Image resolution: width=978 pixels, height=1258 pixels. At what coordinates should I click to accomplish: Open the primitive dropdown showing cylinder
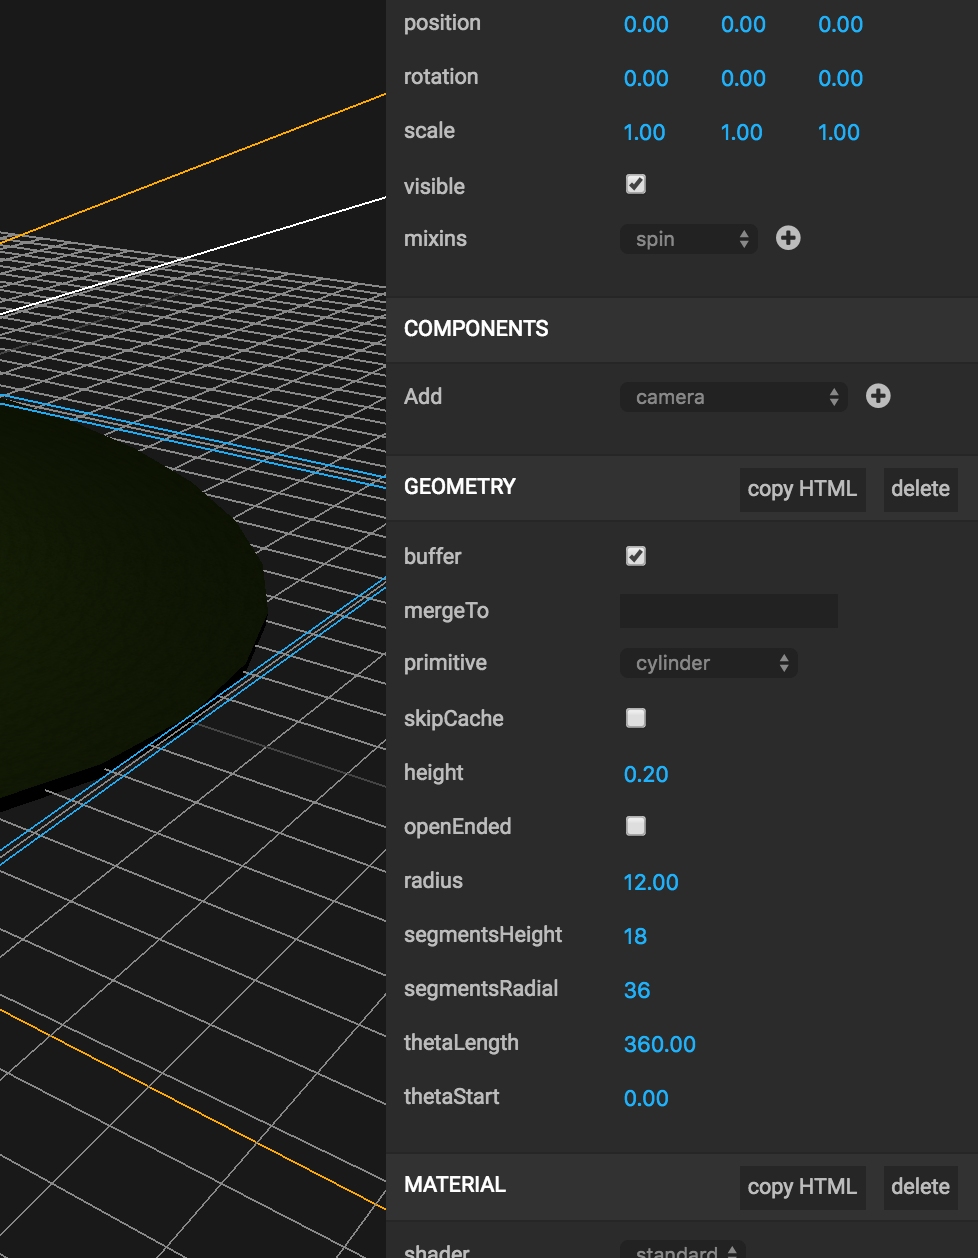(x=709, y=663)
